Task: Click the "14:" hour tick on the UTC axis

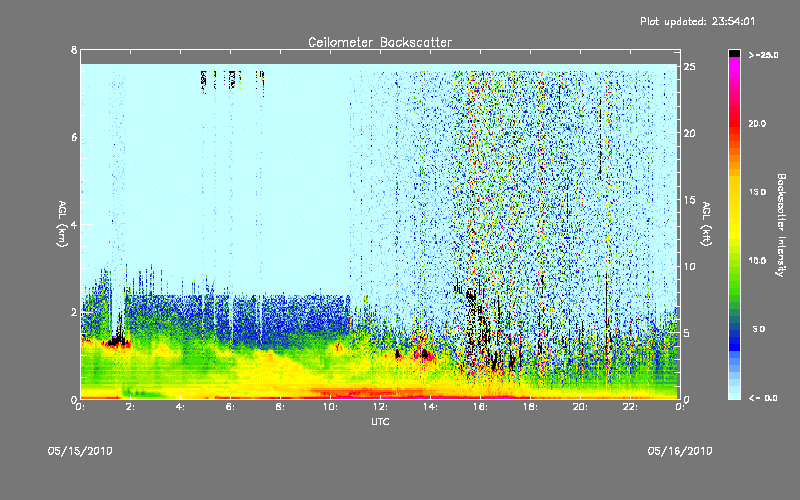Action: pyautogui.click(x=430, y=407)
